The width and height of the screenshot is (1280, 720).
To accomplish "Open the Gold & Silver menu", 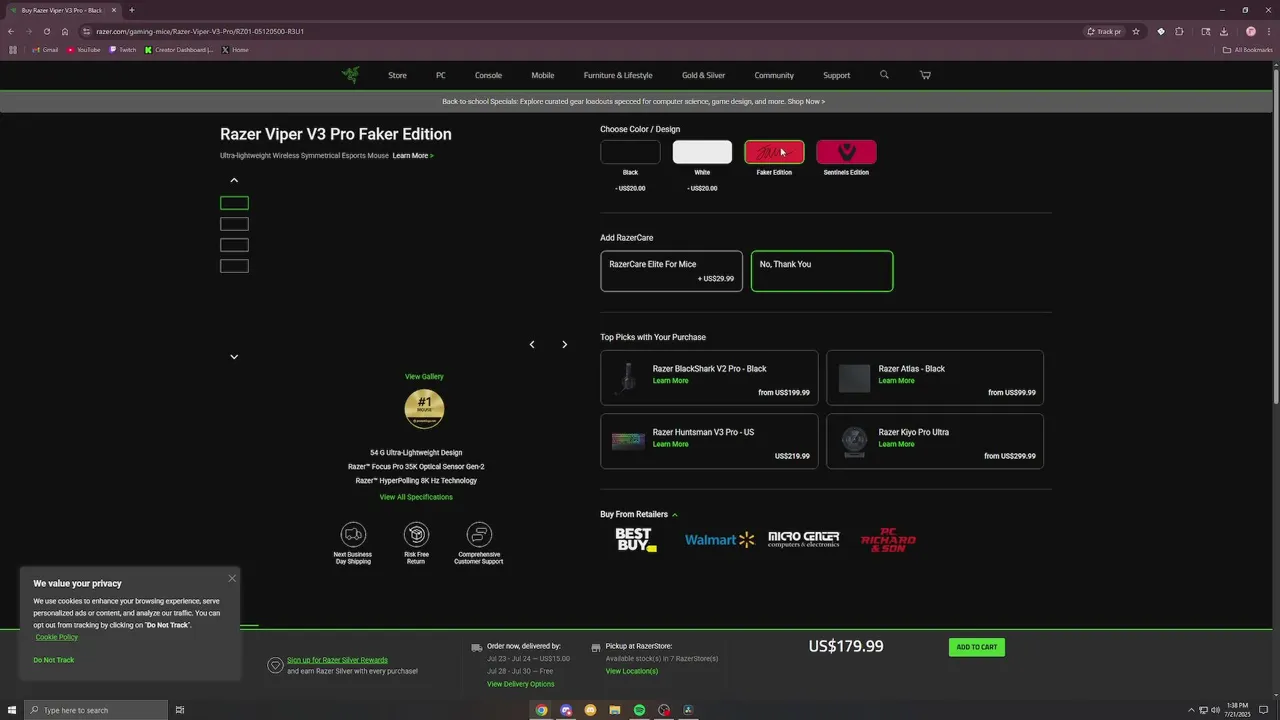I will 703,75.
